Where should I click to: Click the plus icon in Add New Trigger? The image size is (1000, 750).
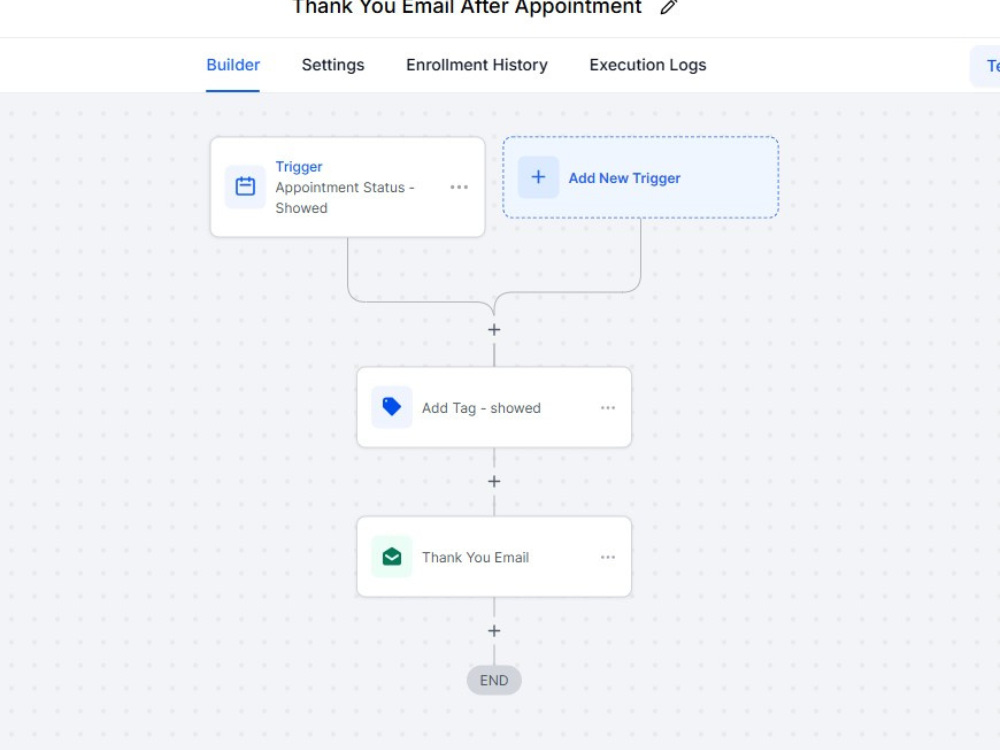(538, 177)
